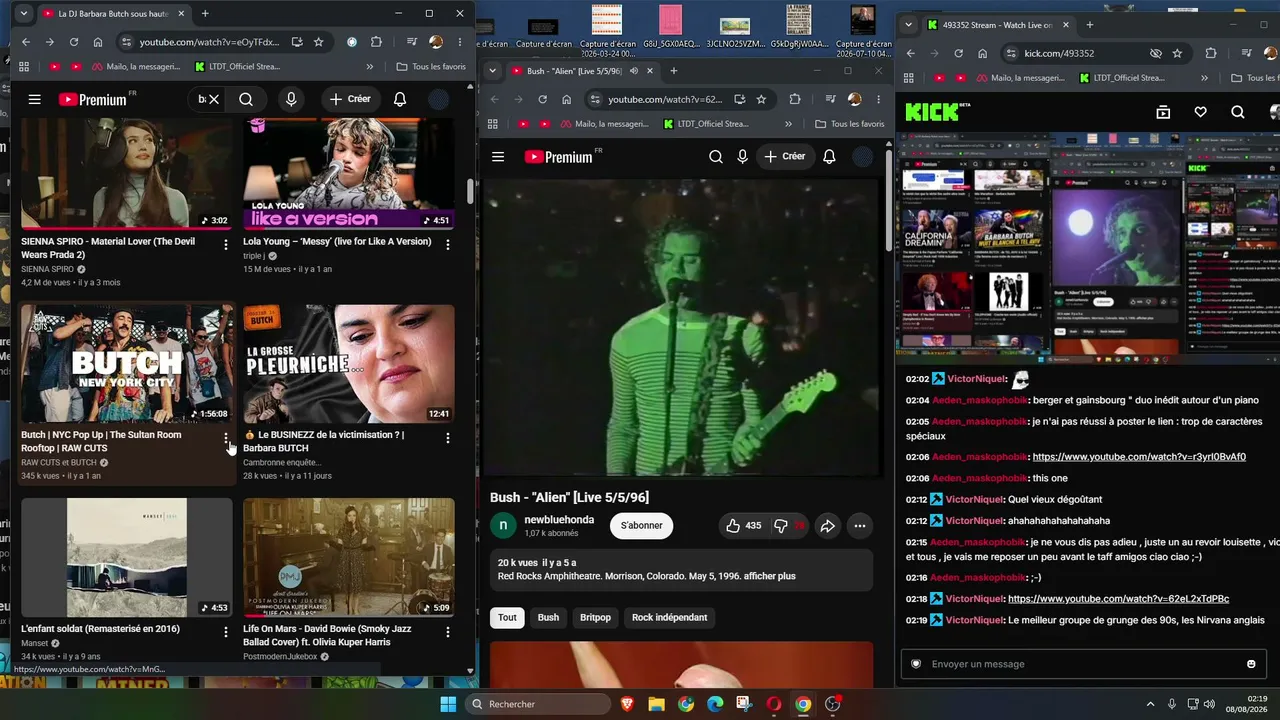Switch to the 'La DJ Barbara Butch' browser tab
Screen dimensions: 1280x720
[112, 14]
